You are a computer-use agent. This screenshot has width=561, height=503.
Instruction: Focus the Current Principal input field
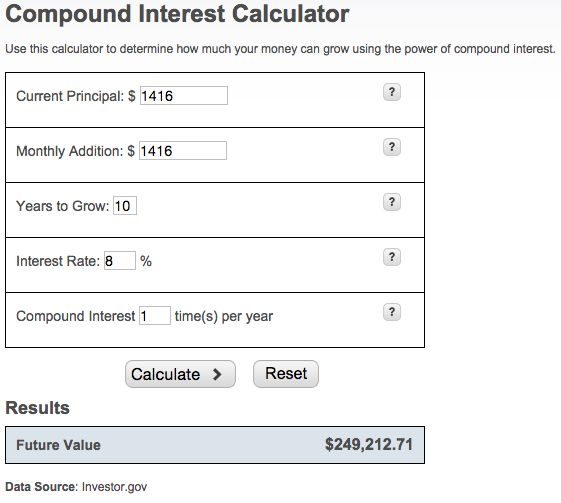184,96
